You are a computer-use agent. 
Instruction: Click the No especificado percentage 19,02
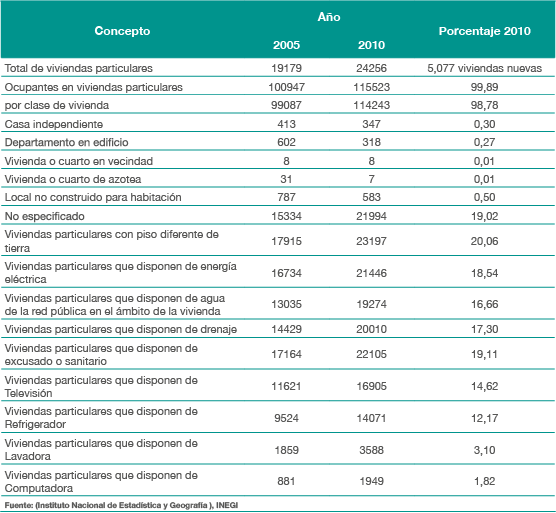(x=484, y=216)
